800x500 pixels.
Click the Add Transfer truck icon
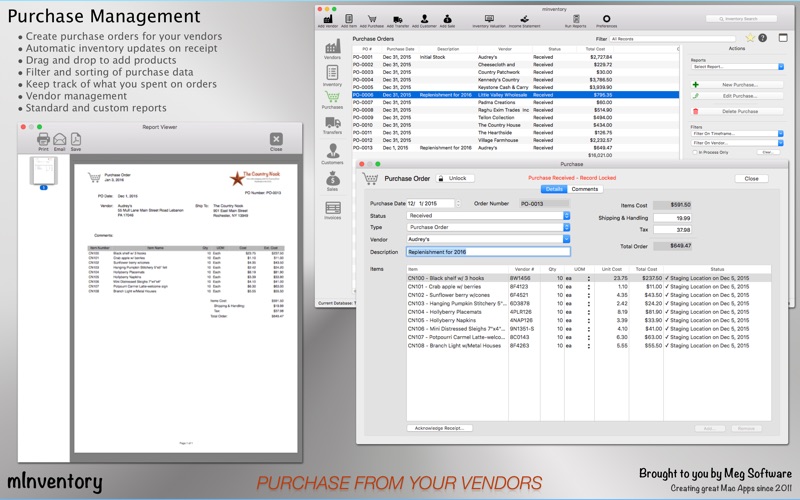pyautogui.click(x=396, y=20)
